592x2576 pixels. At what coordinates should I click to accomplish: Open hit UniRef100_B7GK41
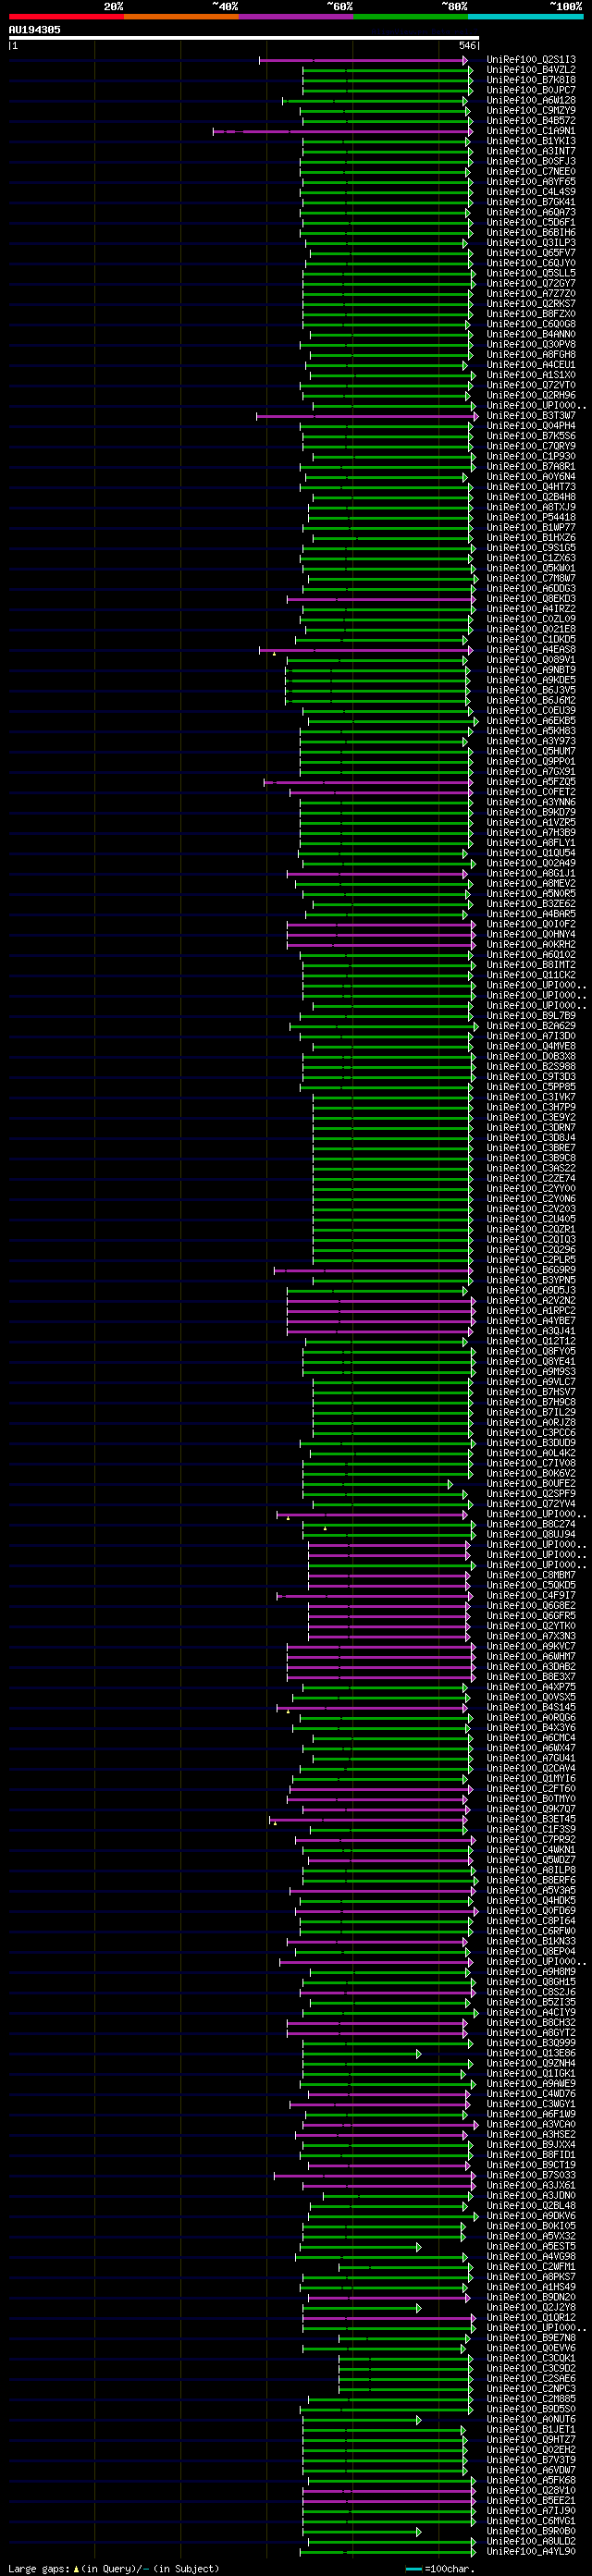pos(531,202)
